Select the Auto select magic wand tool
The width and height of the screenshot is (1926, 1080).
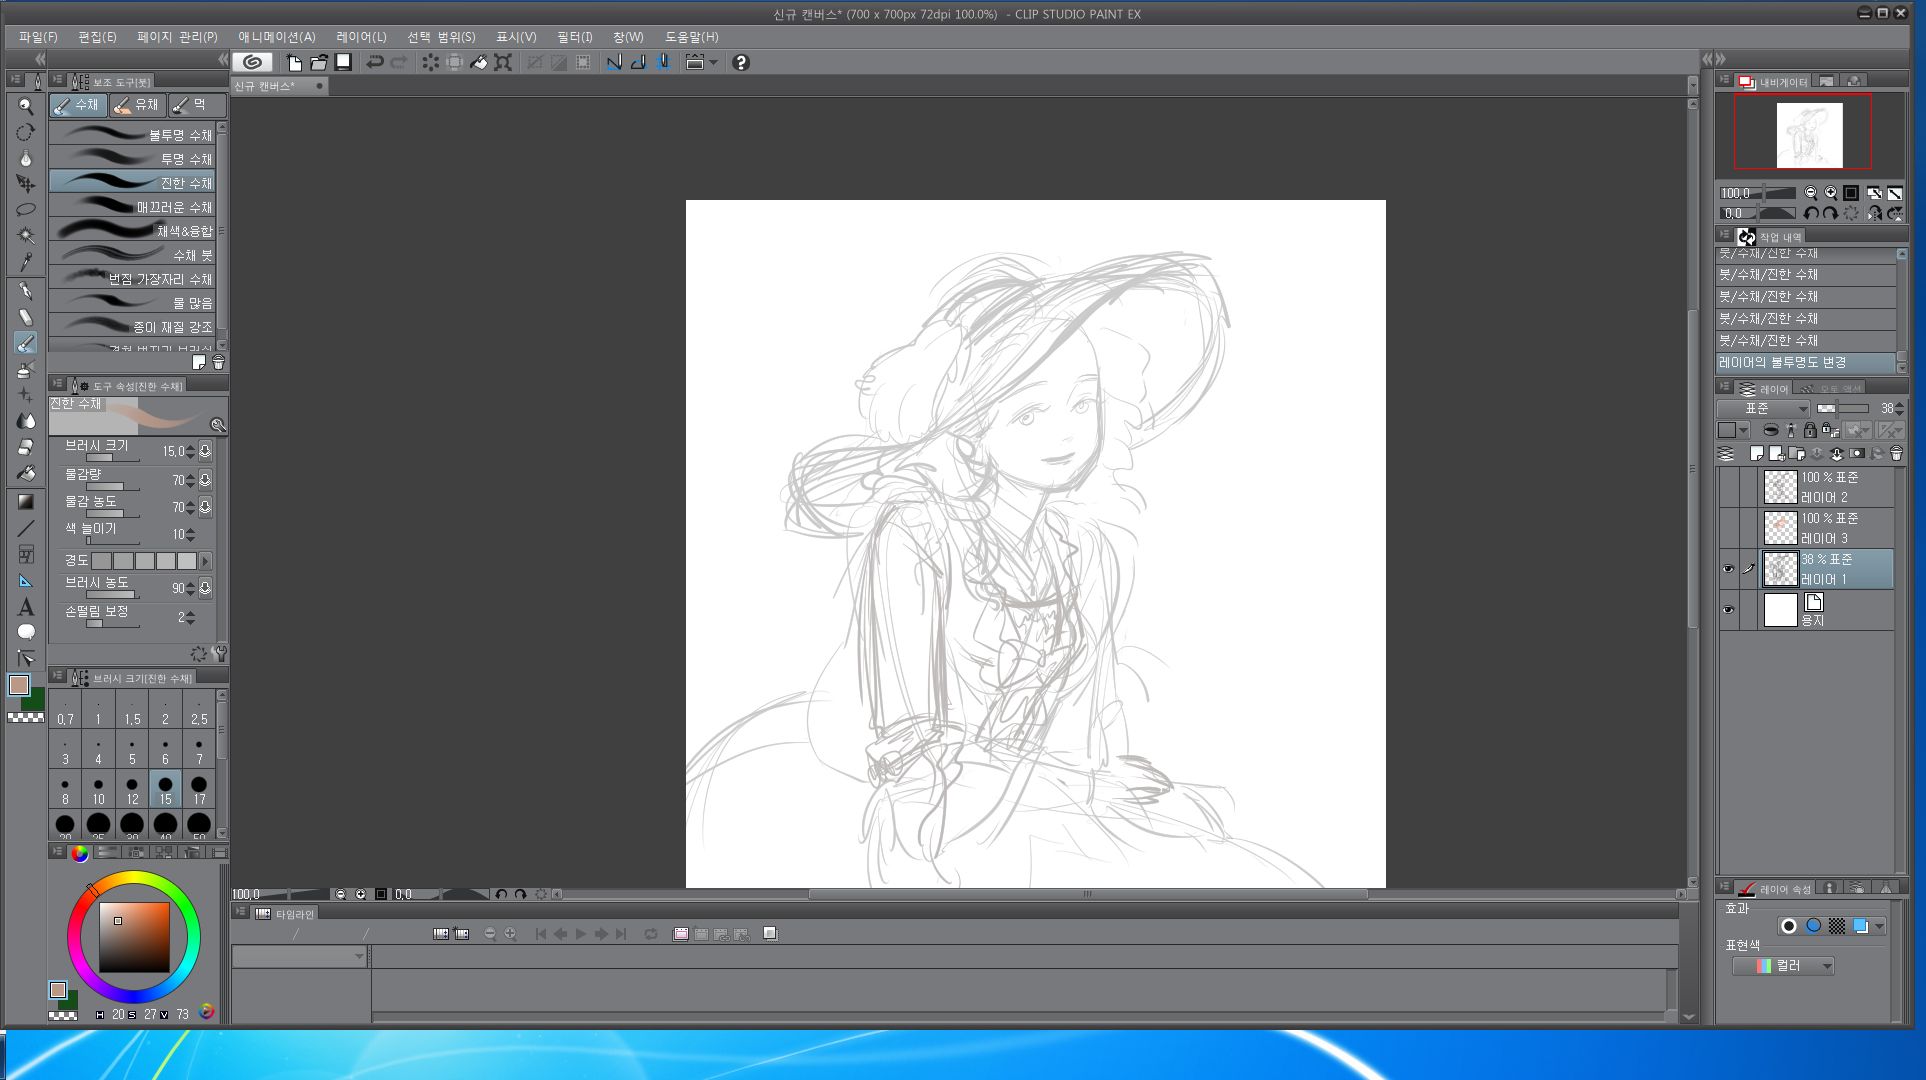(26, 236)
